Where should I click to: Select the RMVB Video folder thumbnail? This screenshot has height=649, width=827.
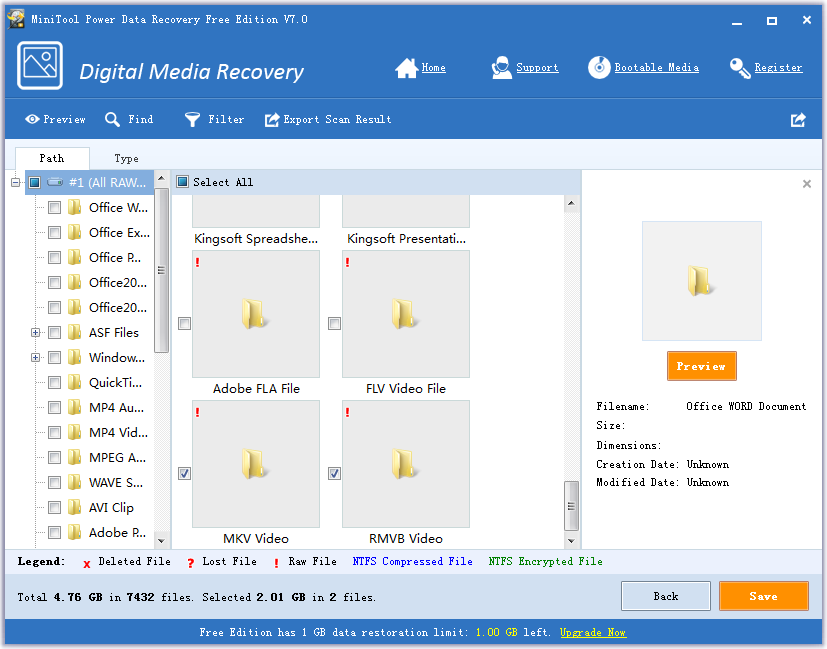click(x=406, y=463)
